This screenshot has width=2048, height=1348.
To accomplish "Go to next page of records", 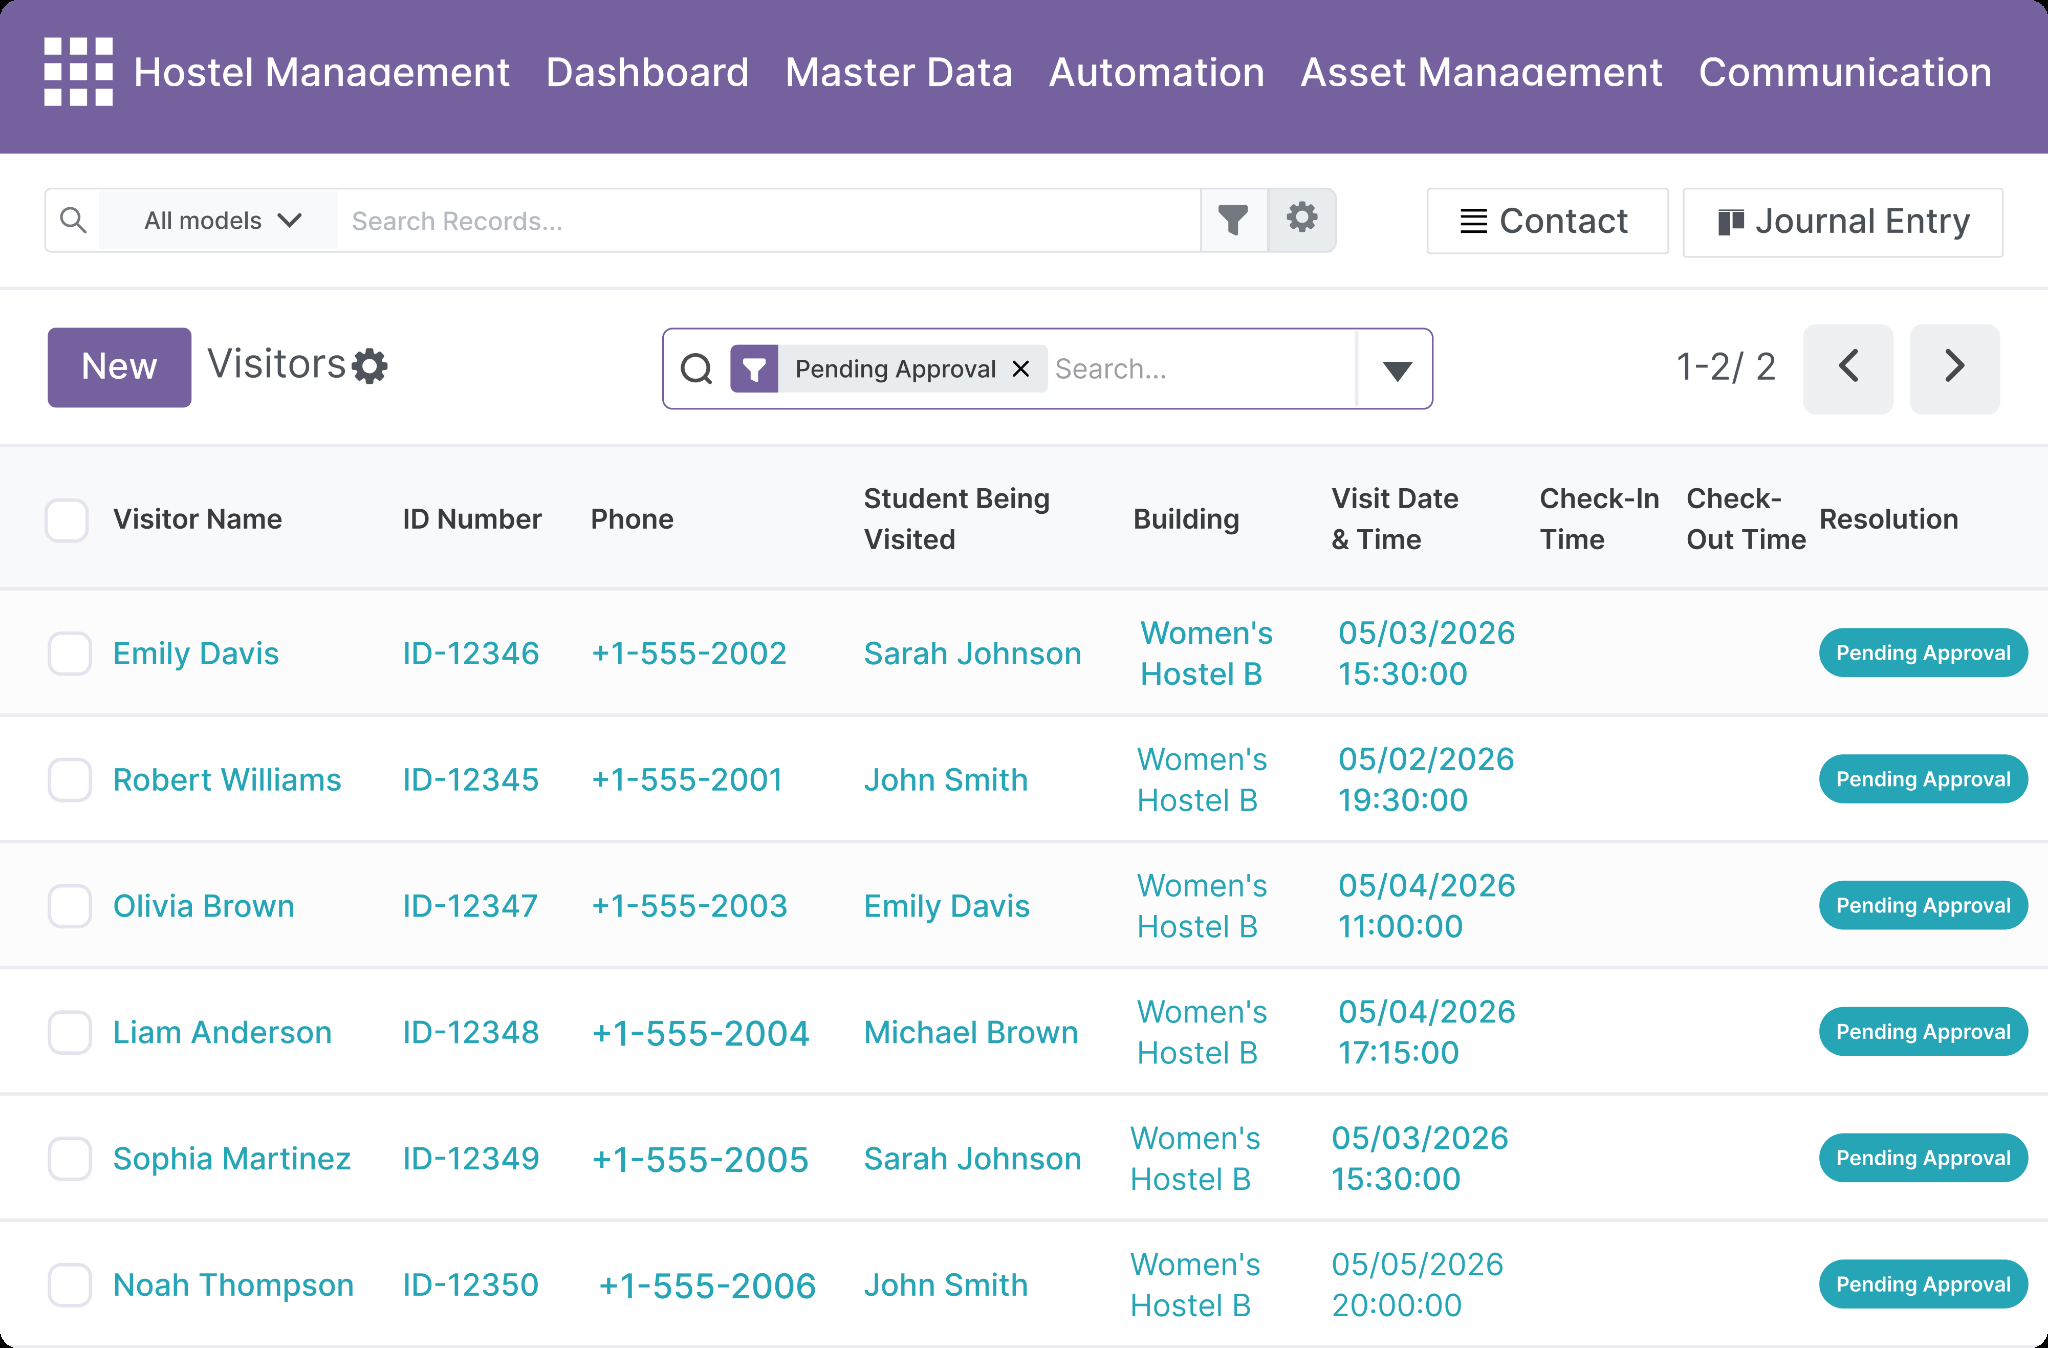I will [x=1955, y=368].
